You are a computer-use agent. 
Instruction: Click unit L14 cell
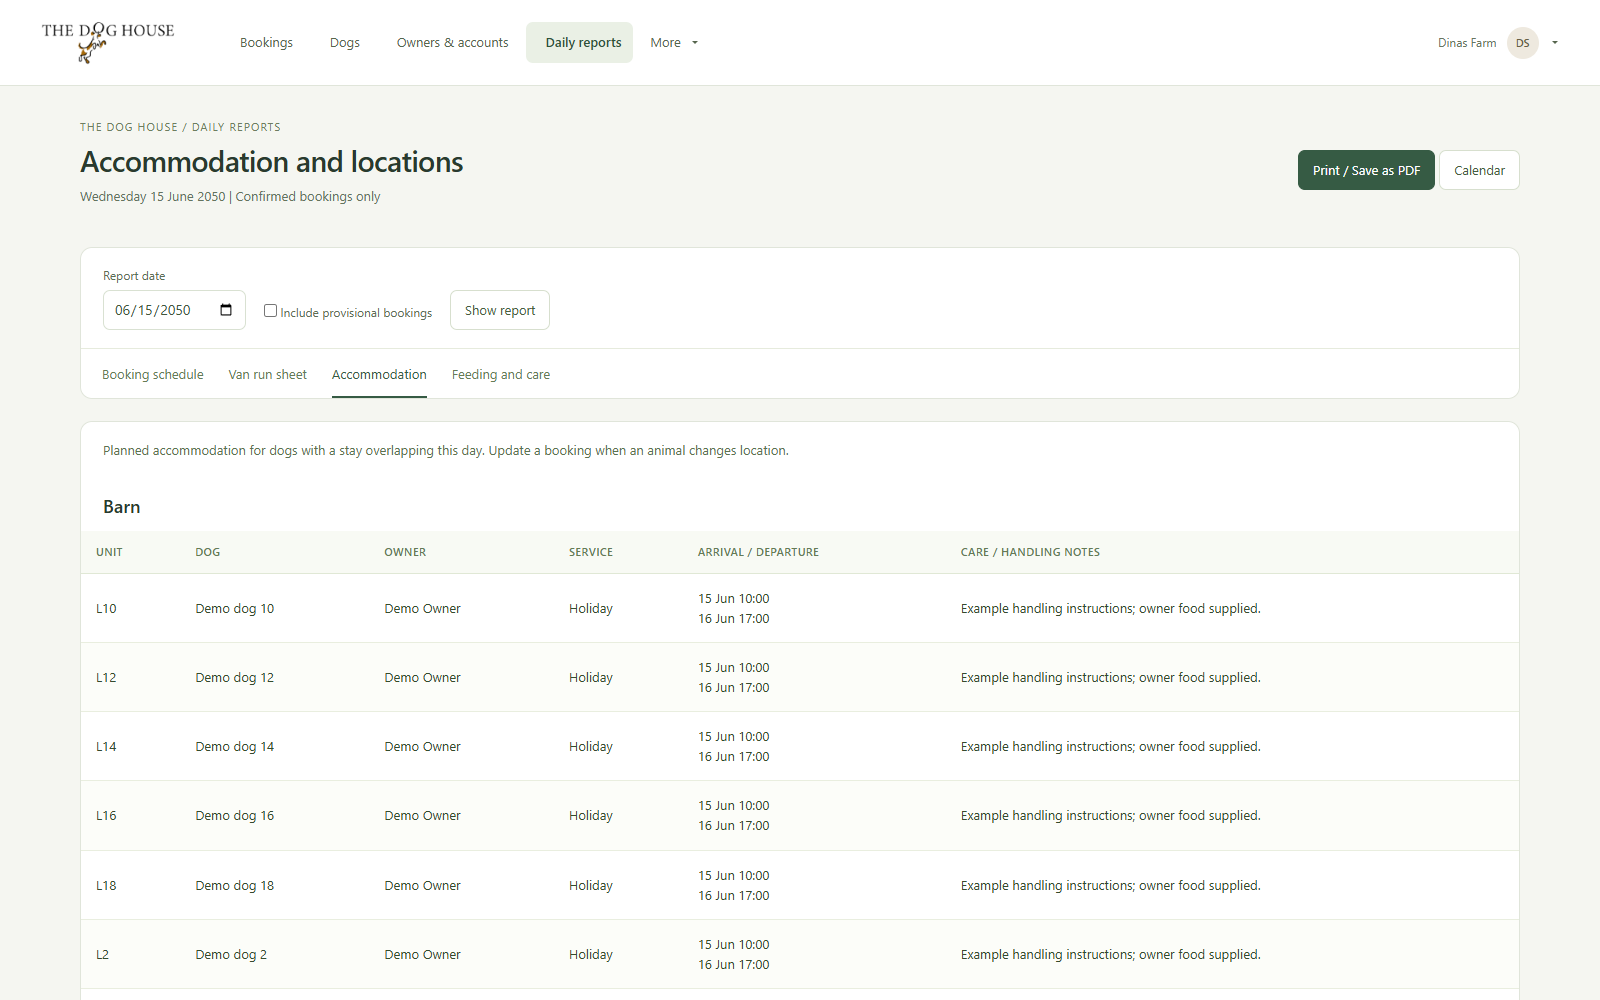pos(106,746)
